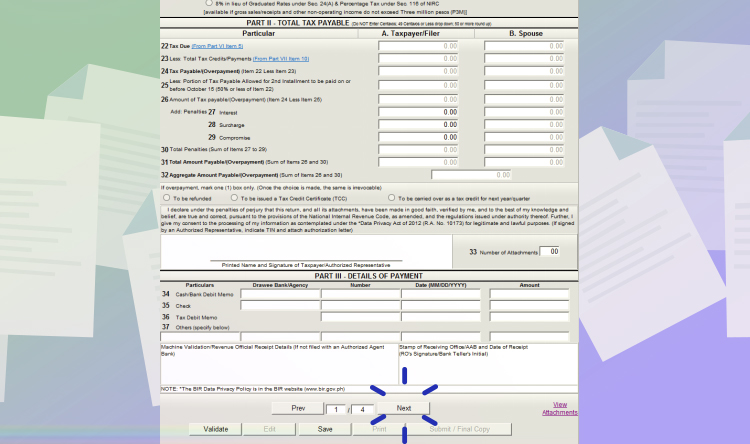The width and height of the screenshot is (750, 444).
Task: Click the Check row Amount field
Action: tap(529, 306)
